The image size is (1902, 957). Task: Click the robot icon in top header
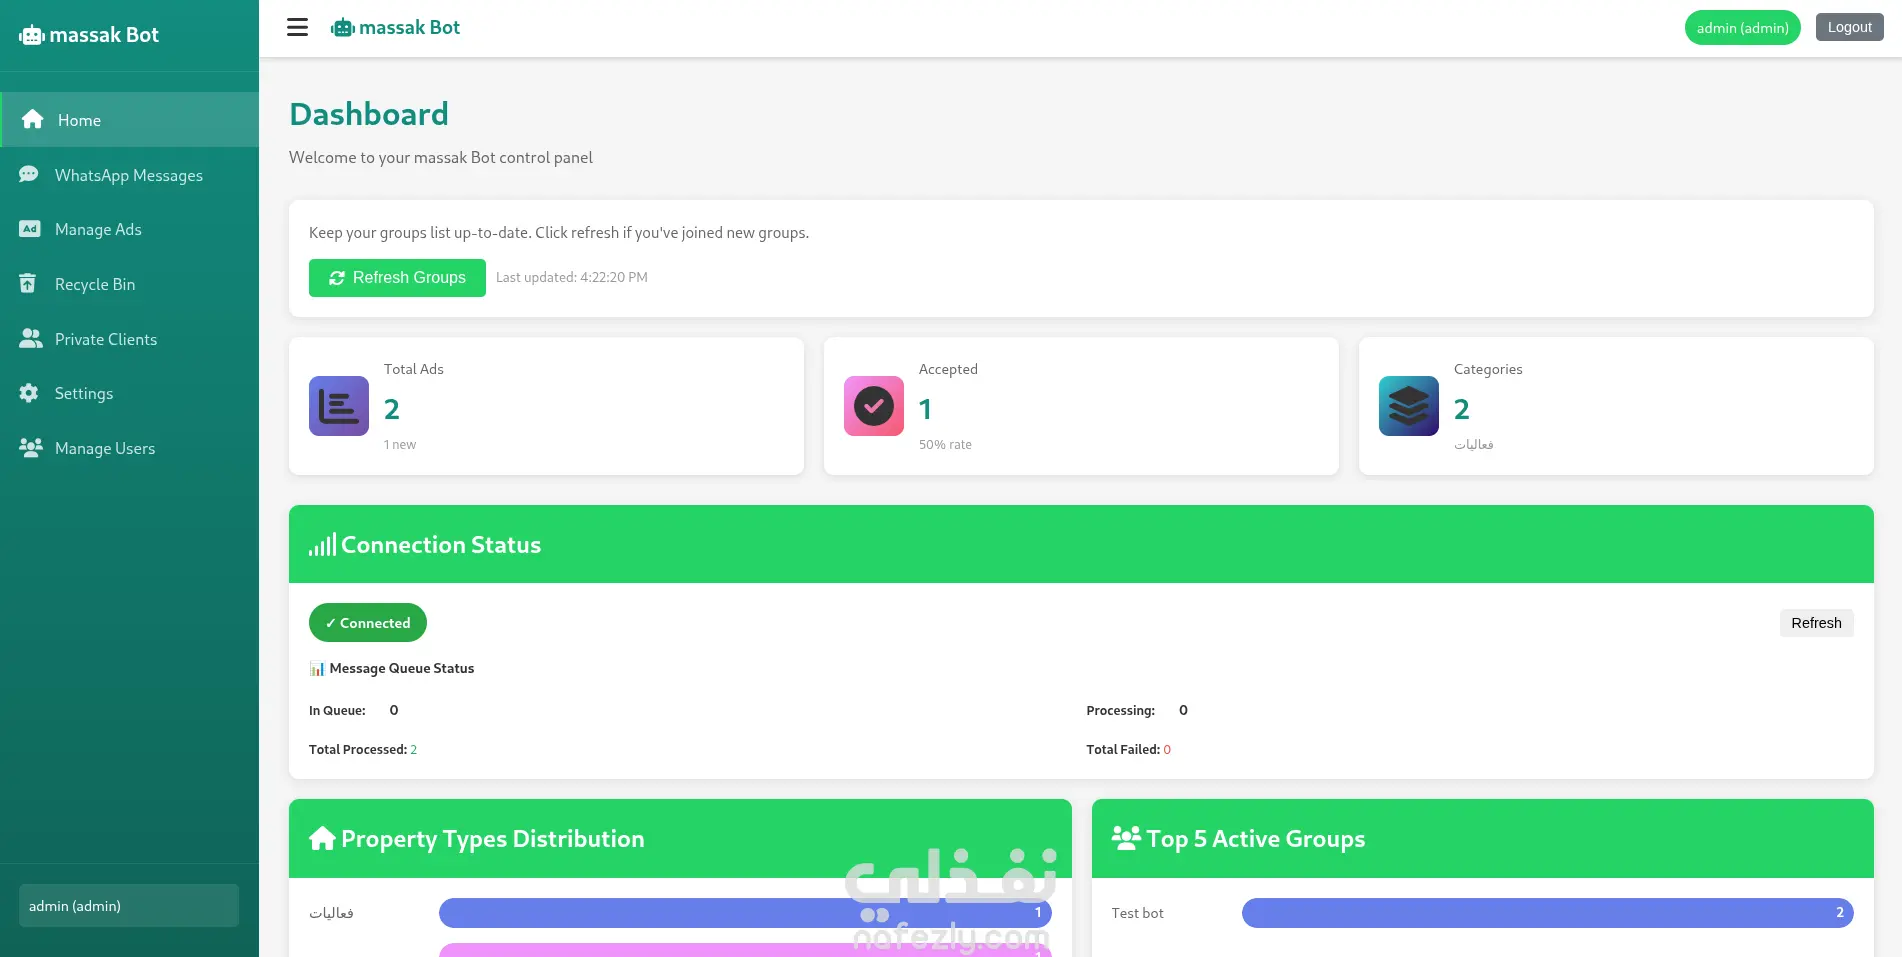tap(343, 28)
